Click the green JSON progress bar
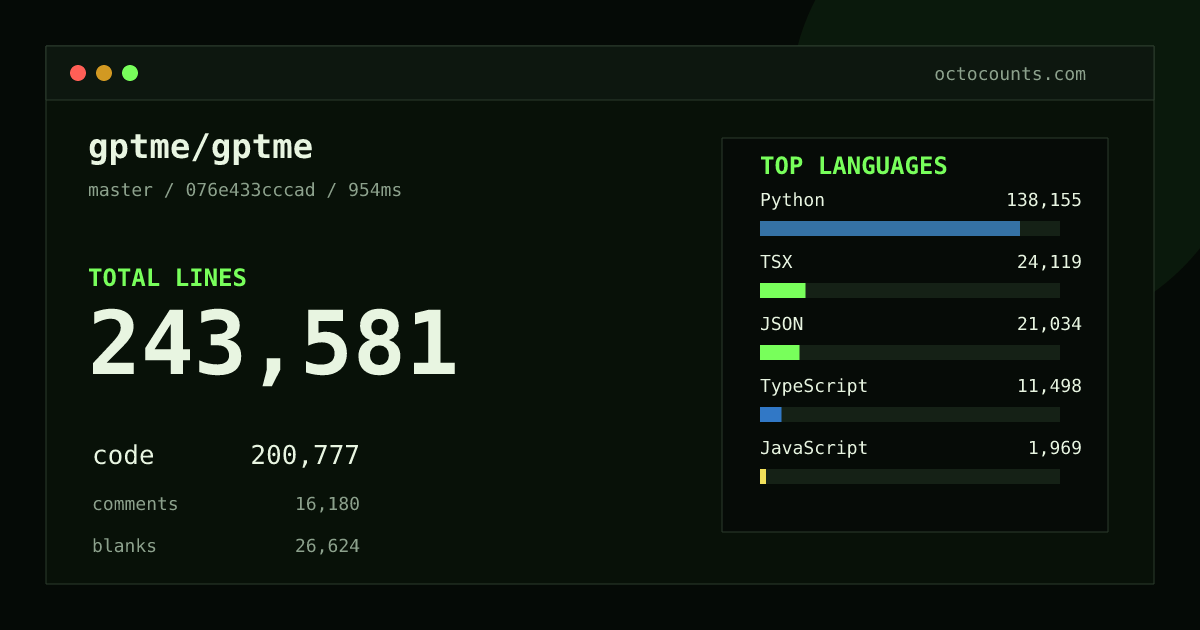Image resolution: width=1200 pixels, height=630 pixels. click(780, 352)
